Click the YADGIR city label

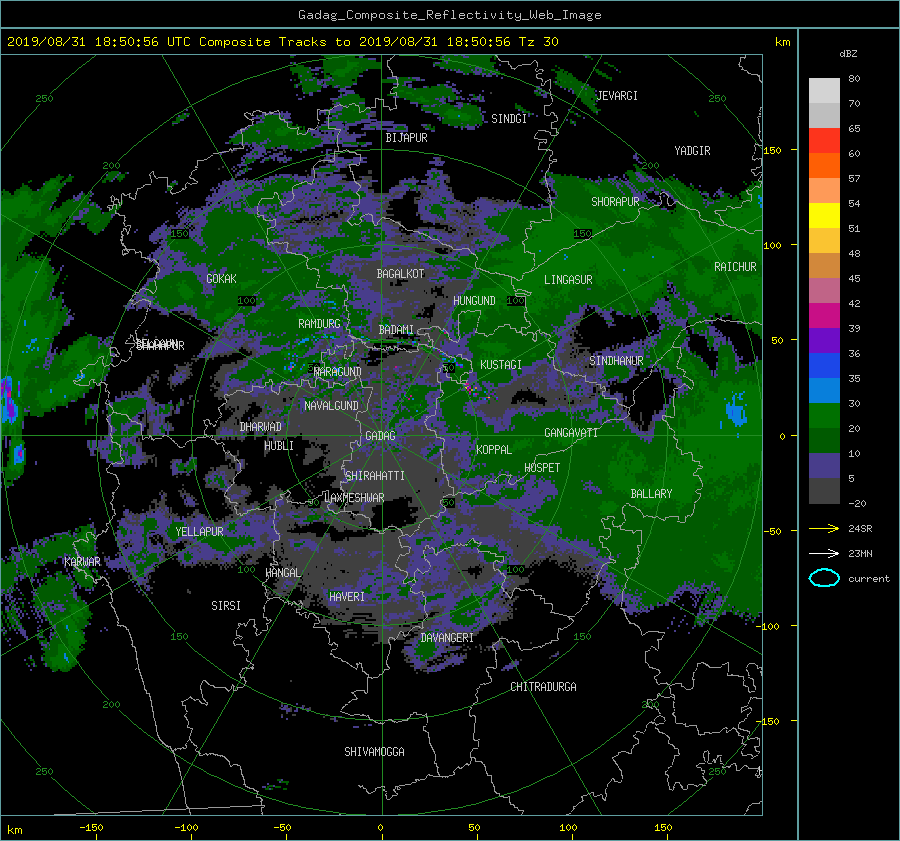click(692, 151)
